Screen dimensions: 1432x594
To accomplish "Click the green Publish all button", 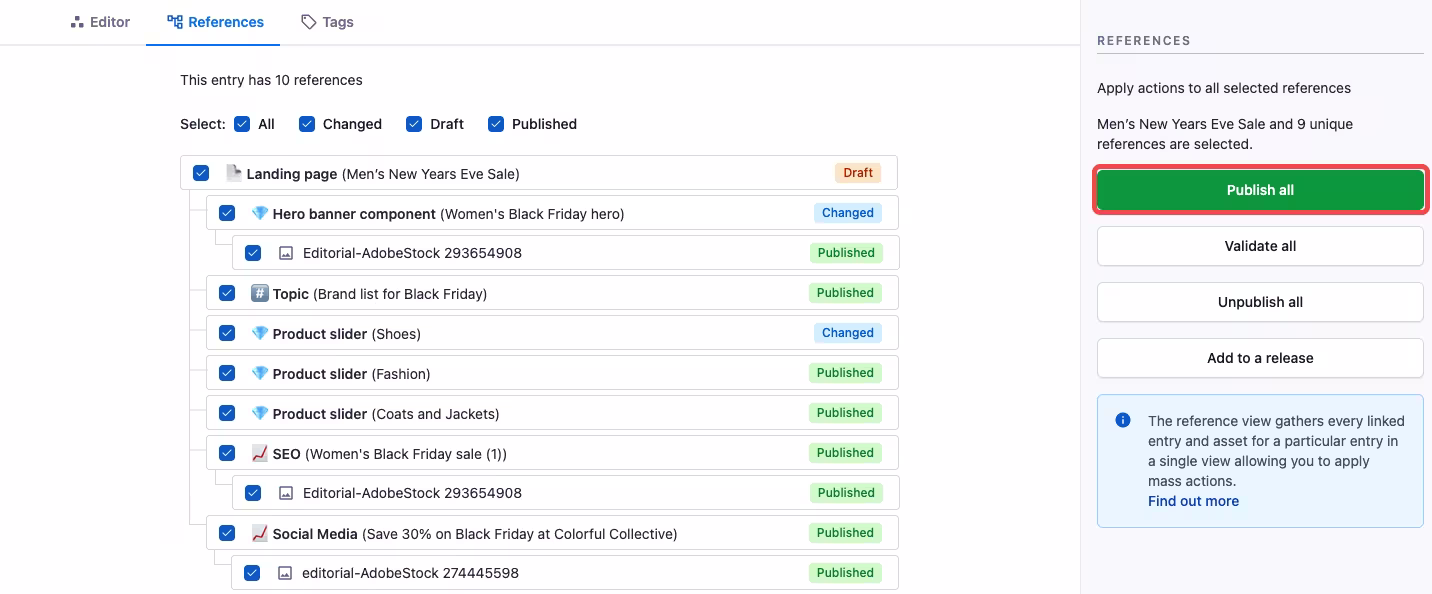I will (x=1260, y=190).
